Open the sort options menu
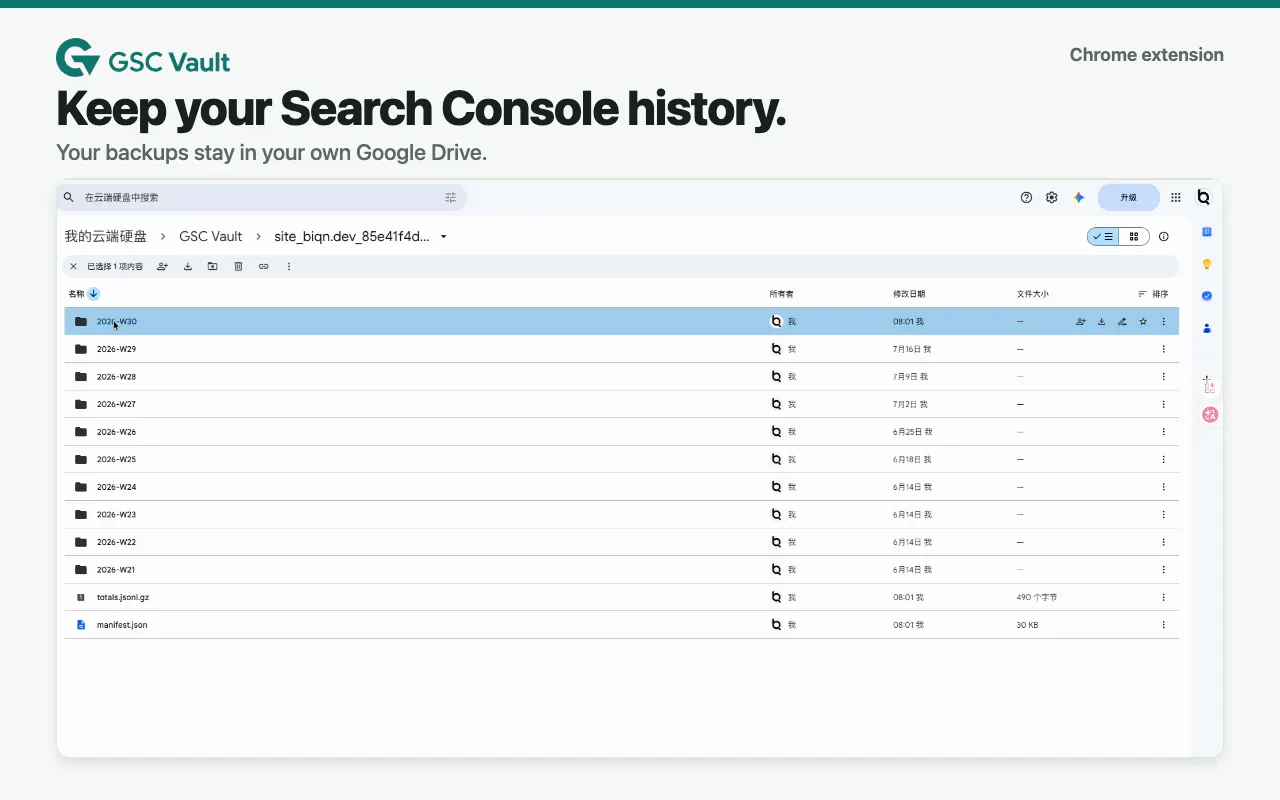Screen dimensions: 1280x800 coord(1153,294)
